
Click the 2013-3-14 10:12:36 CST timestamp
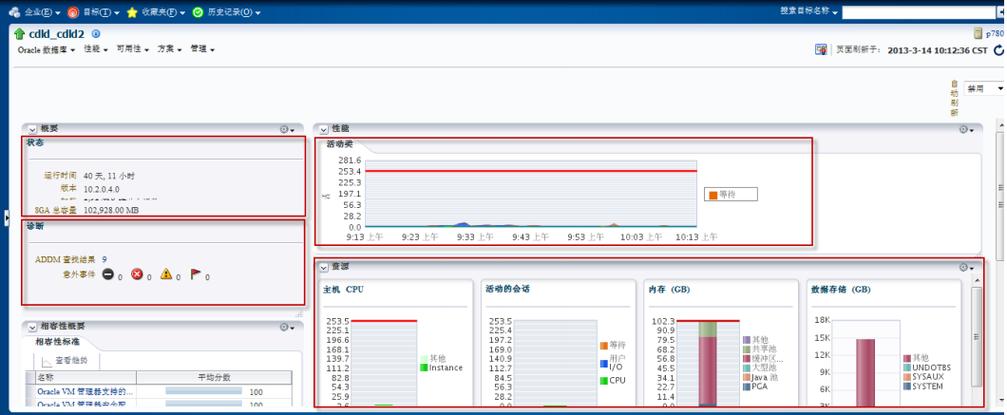point(938,50)
